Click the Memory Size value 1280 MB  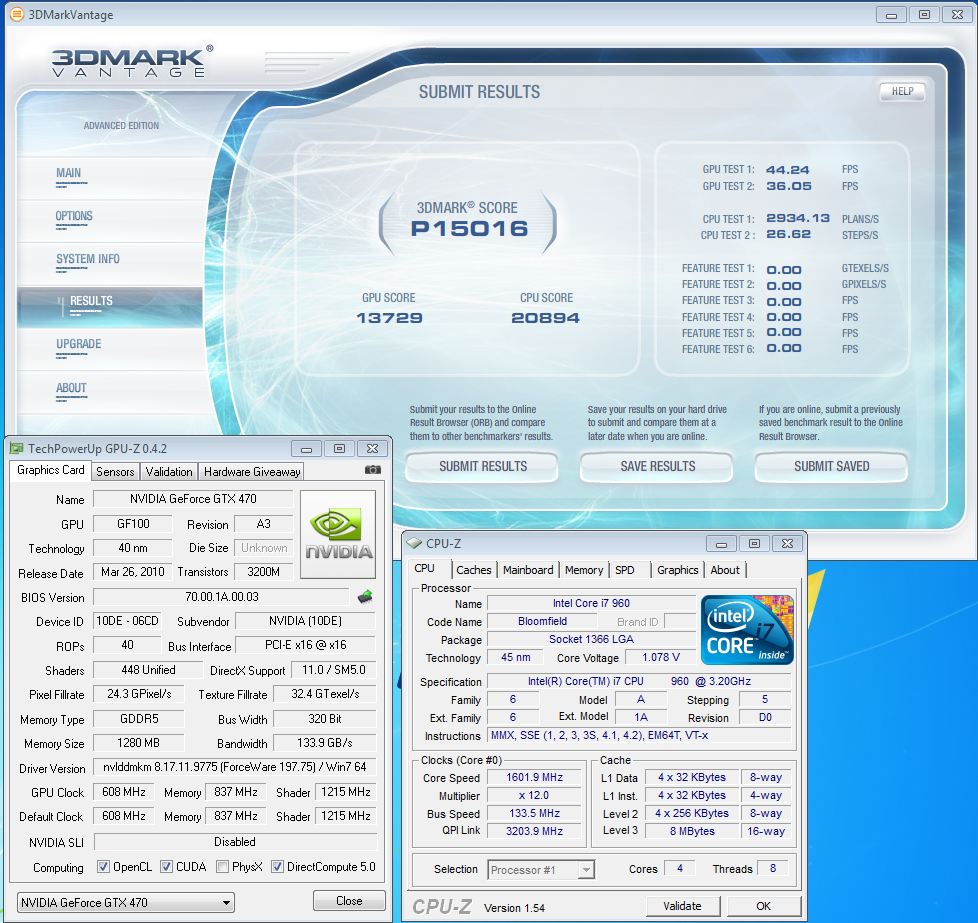pyautogui.click(x=138, y=743)
